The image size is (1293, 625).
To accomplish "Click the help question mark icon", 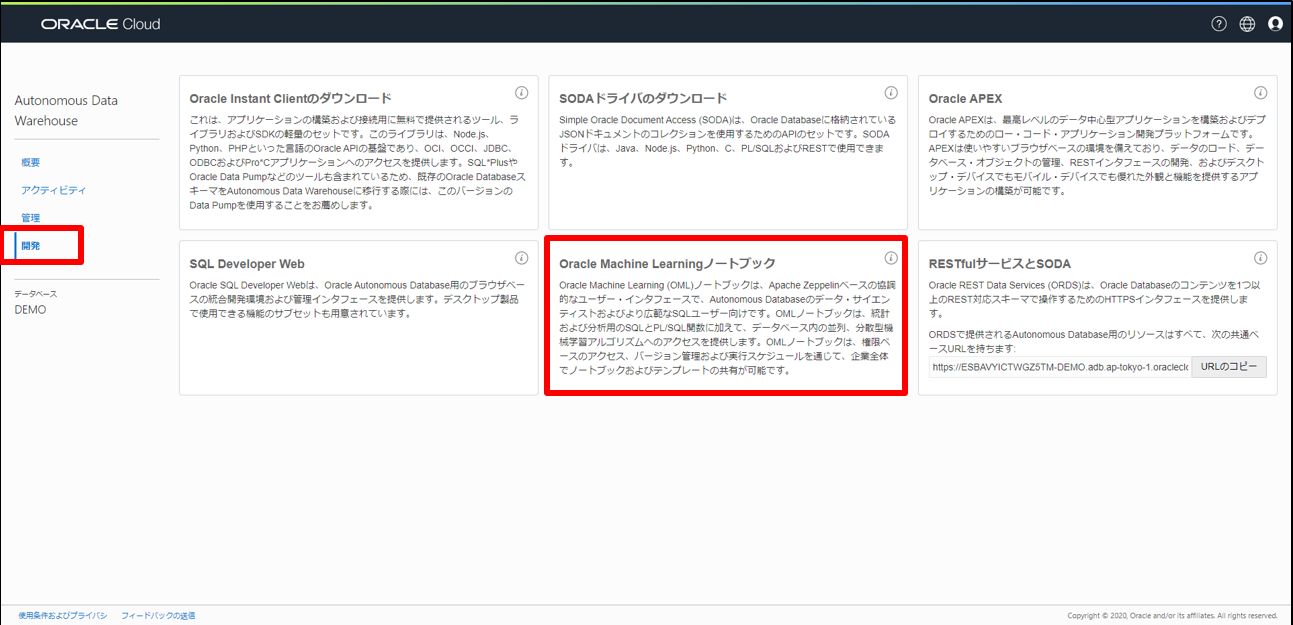I will click(x=1218, y=24).
